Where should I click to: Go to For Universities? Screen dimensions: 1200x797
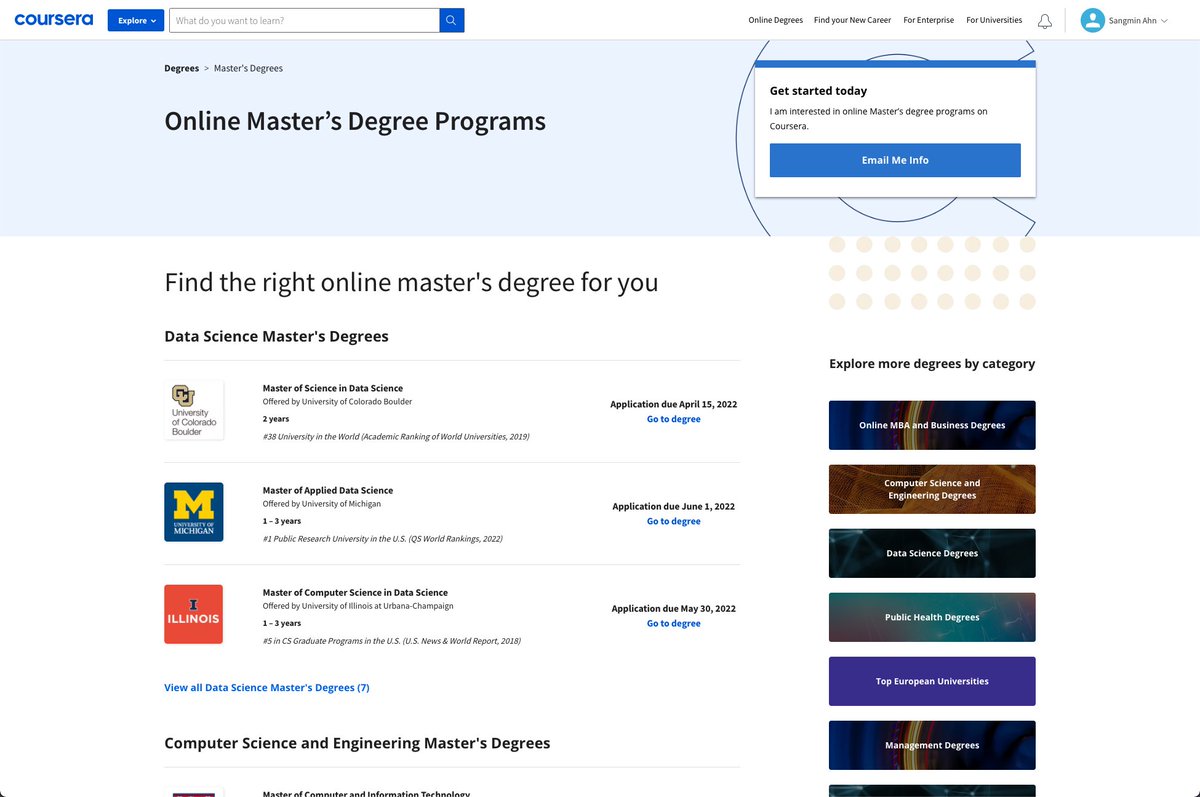pos(994,20)
